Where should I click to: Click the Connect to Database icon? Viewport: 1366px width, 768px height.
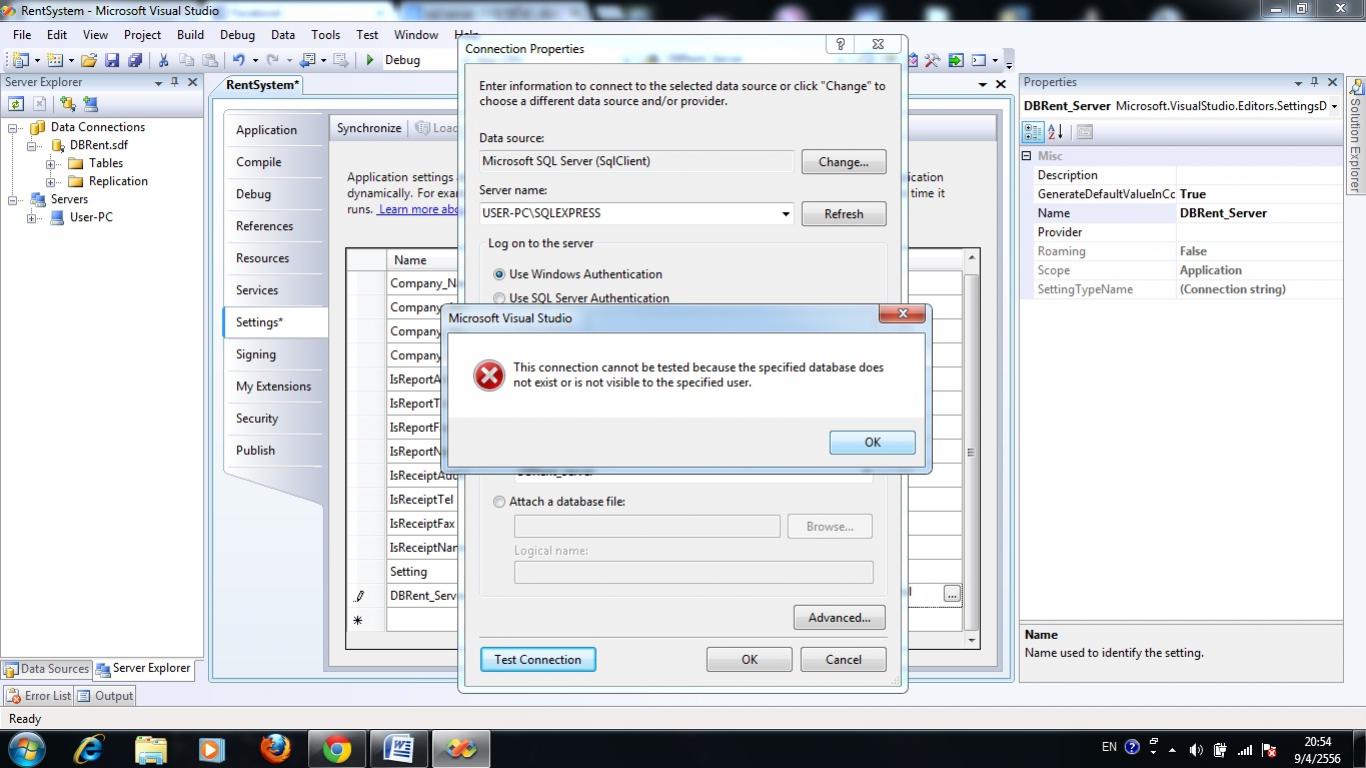(x=67, y=104)
